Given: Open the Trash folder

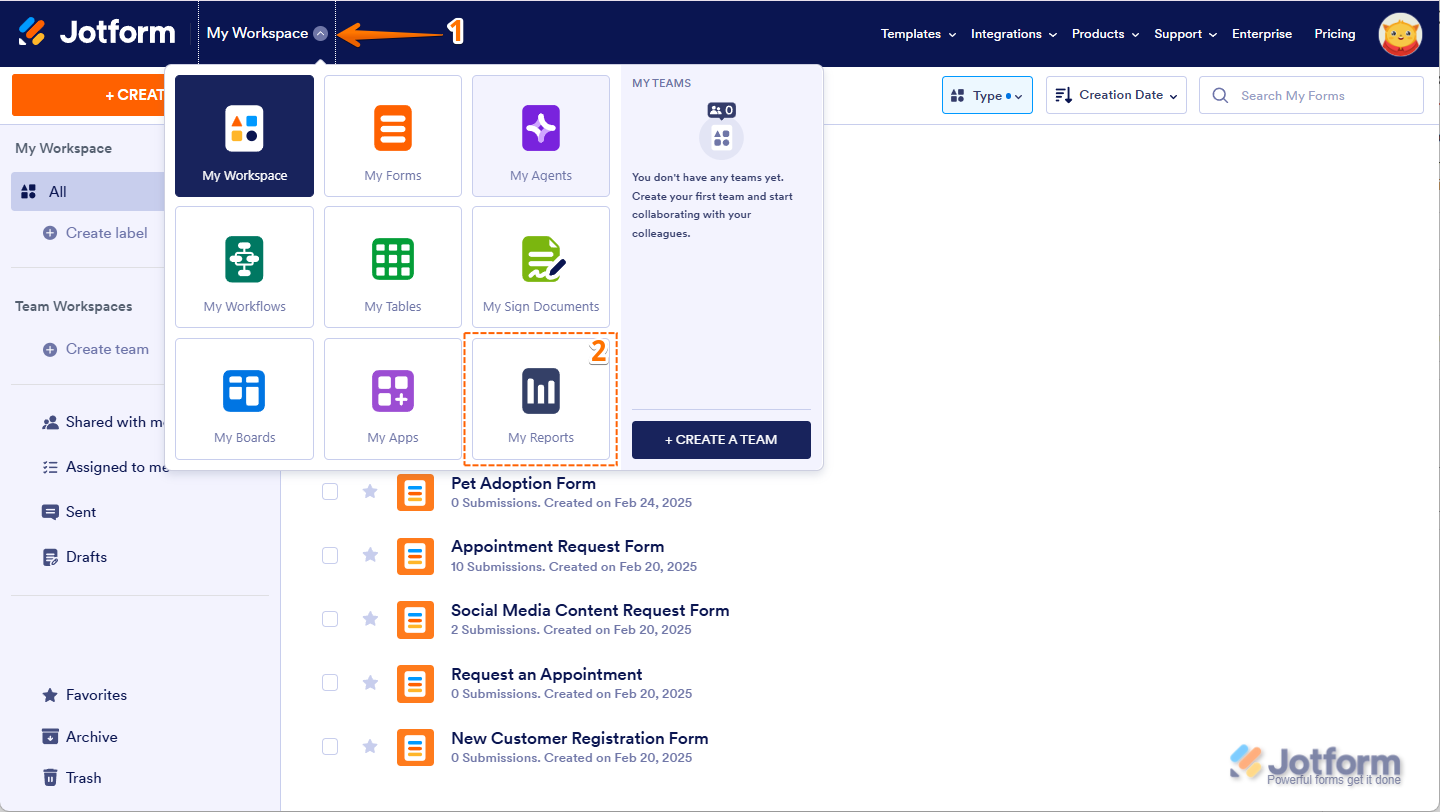Looking at the screenshot, I should (71, 778).
